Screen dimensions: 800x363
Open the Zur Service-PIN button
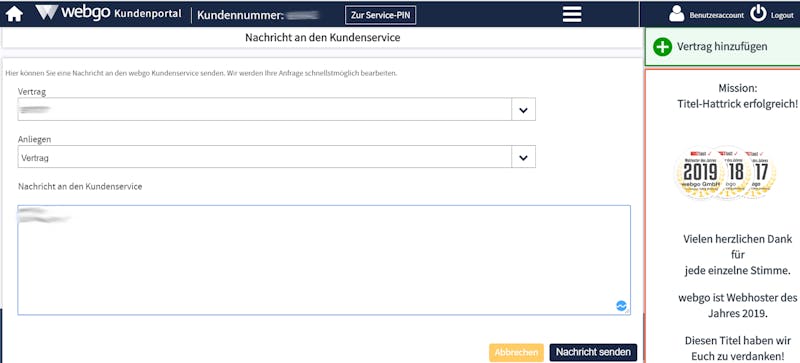coord(381,15)
